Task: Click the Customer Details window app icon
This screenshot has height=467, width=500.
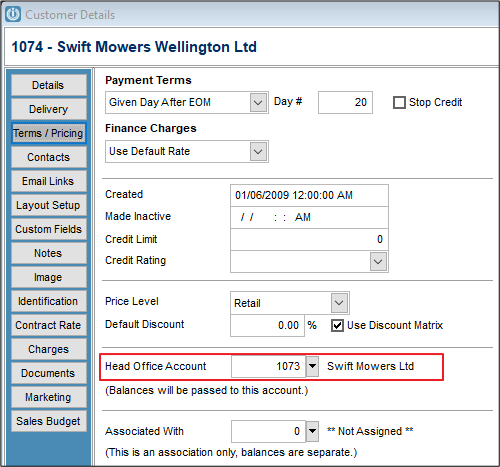Action: [13, 14]
